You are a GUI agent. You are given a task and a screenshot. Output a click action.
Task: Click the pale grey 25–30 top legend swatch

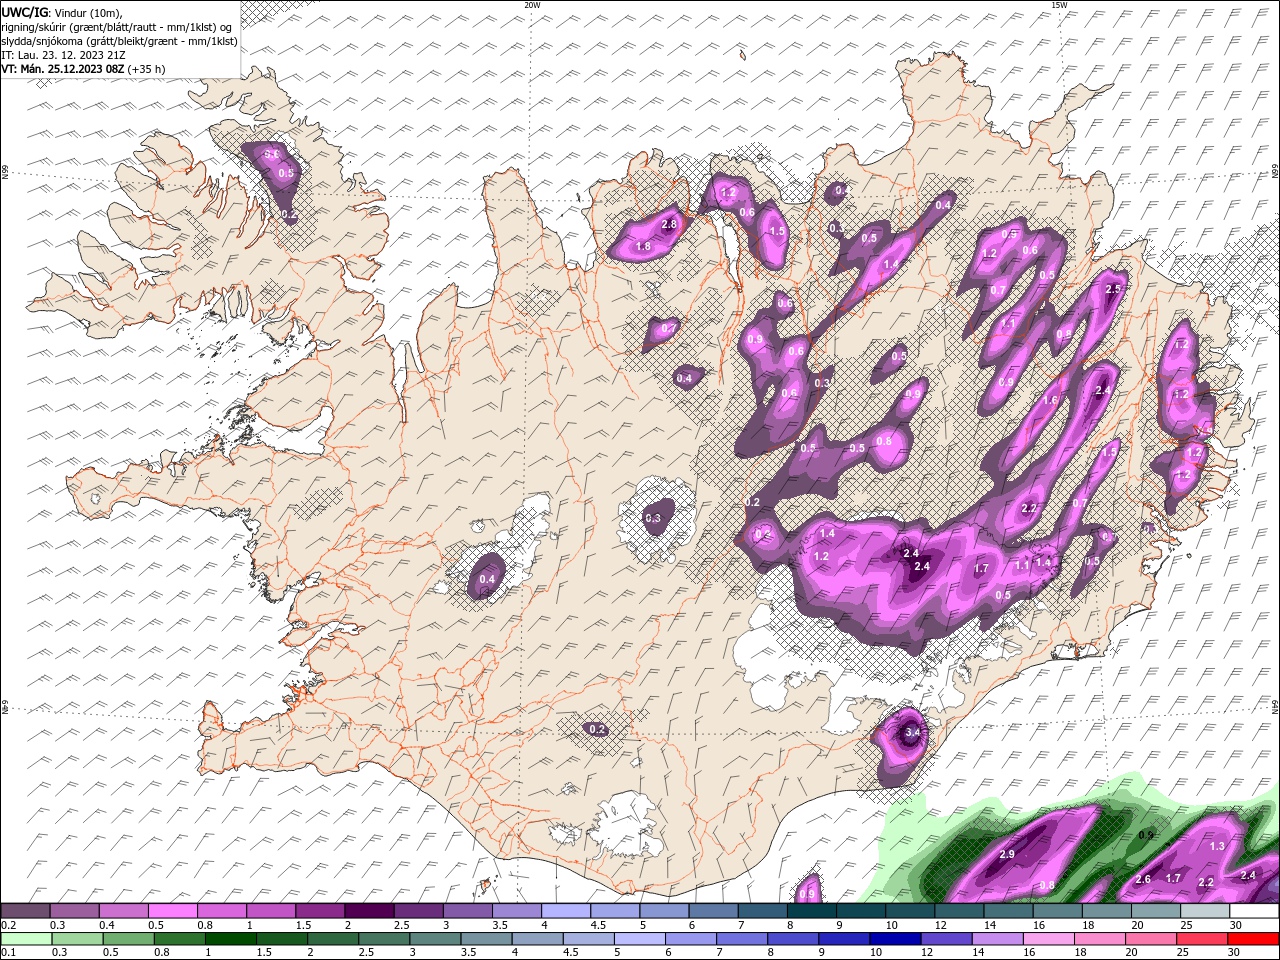[x=1206, y=911]
